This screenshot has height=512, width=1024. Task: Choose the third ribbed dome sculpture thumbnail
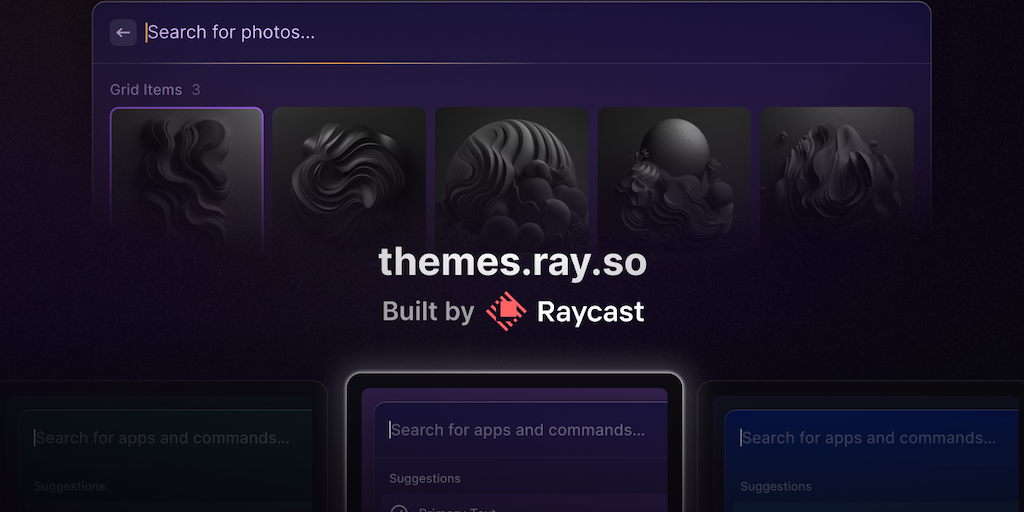pos(512,178)
